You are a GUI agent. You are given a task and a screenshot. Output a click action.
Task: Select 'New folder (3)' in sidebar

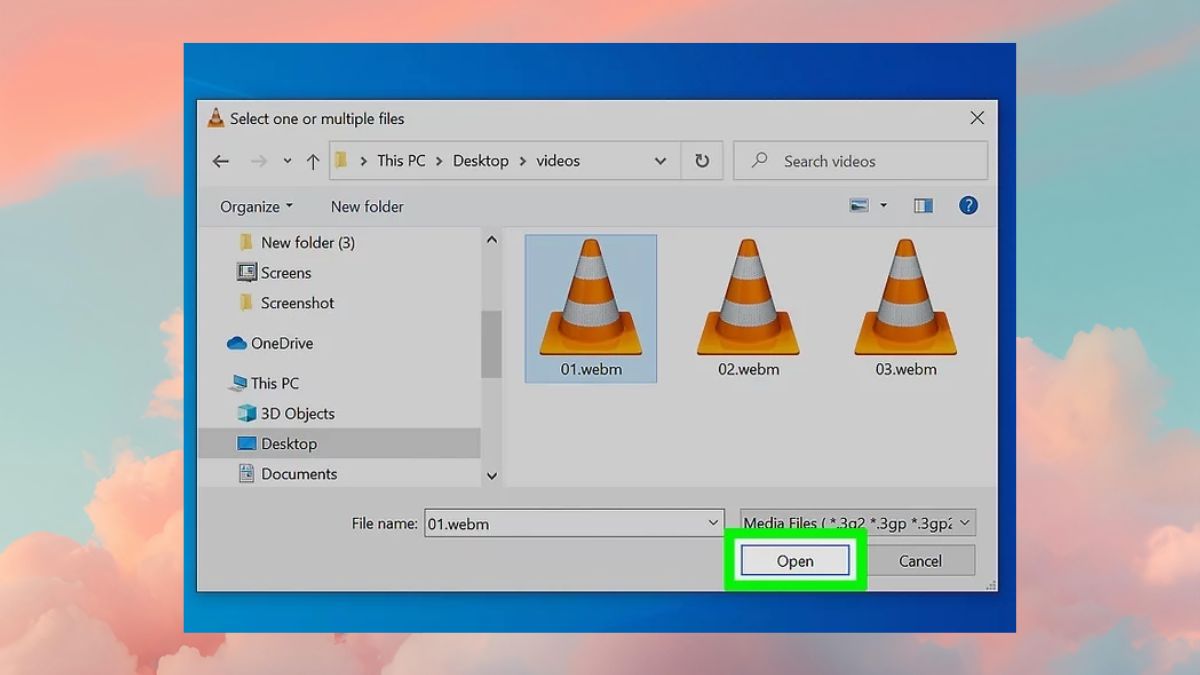coord(307,243)
